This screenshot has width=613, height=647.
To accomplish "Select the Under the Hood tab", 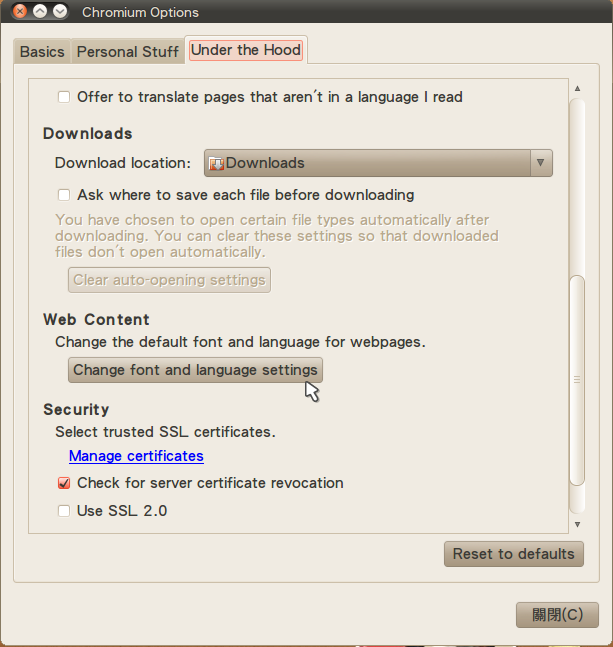I will coord(246,50).
